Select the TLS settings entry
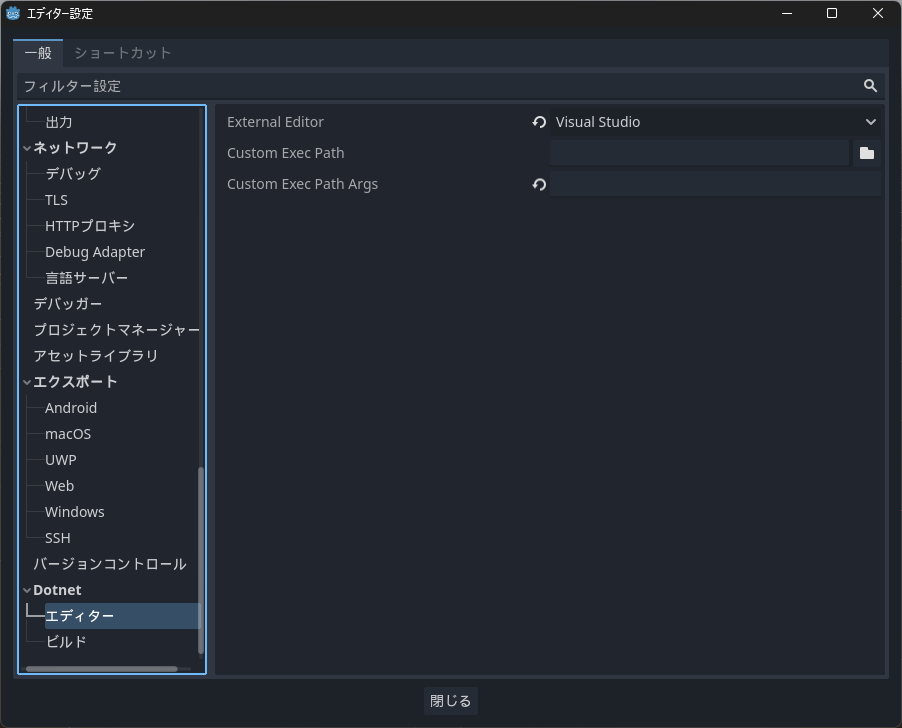 click(x=56, y=200)
